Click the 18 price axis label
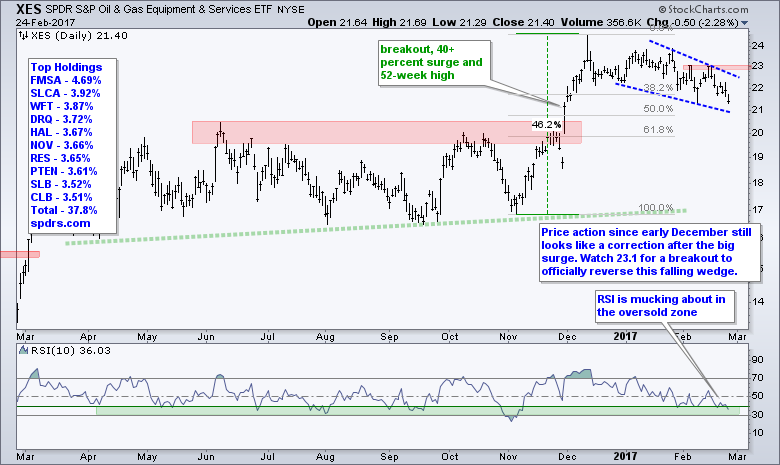The width and height of the screenshot is (780, 465). tap(758, 183)
